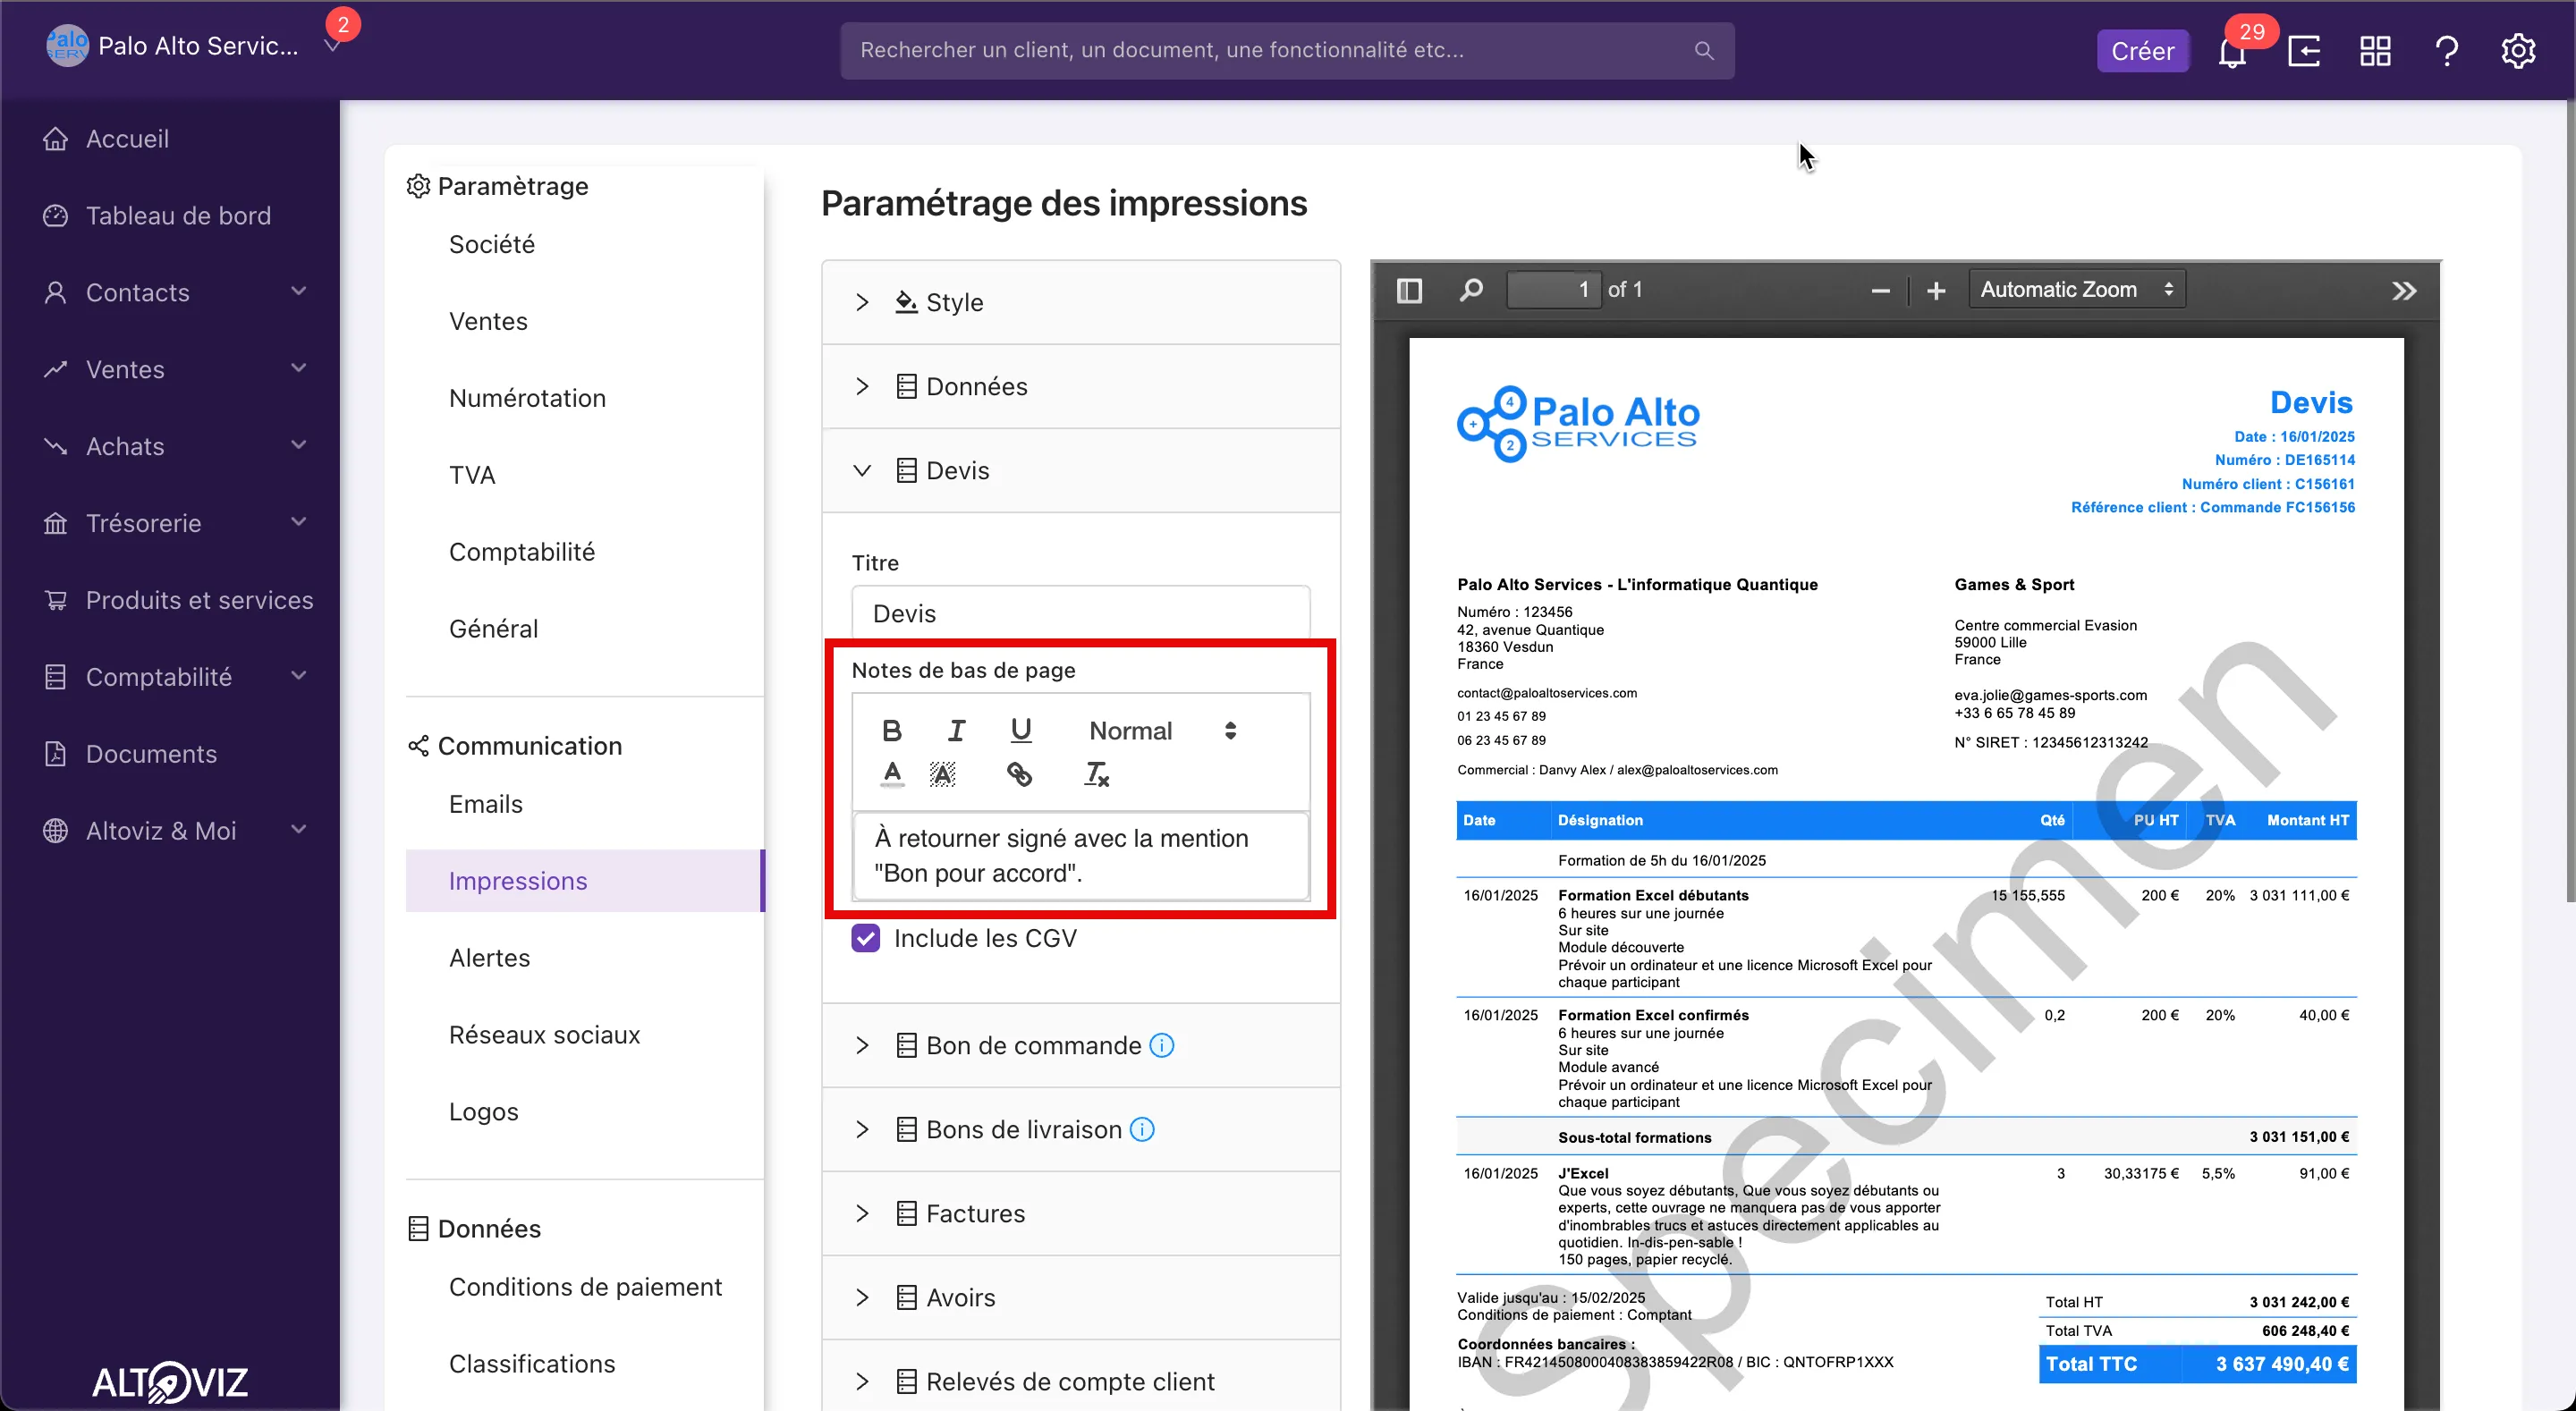The width and height of the screenshot is (2576, 1411).
Task: Insert a link in footer notes
Action: (x=1019, y=774)
